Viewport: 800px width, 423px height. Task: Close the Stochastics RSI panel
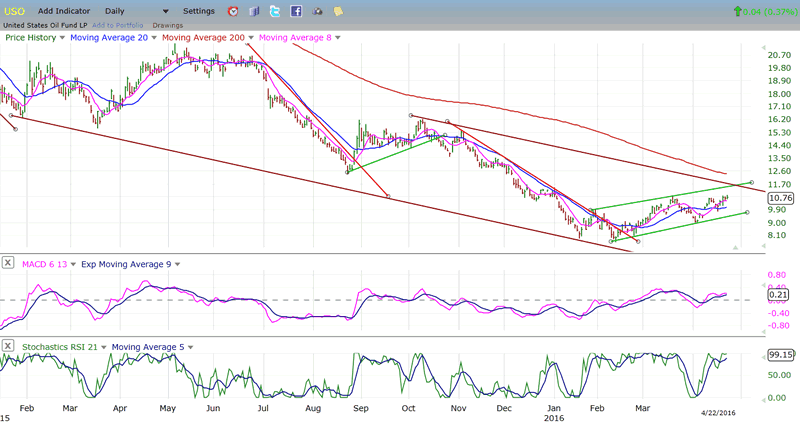[8, 347]
